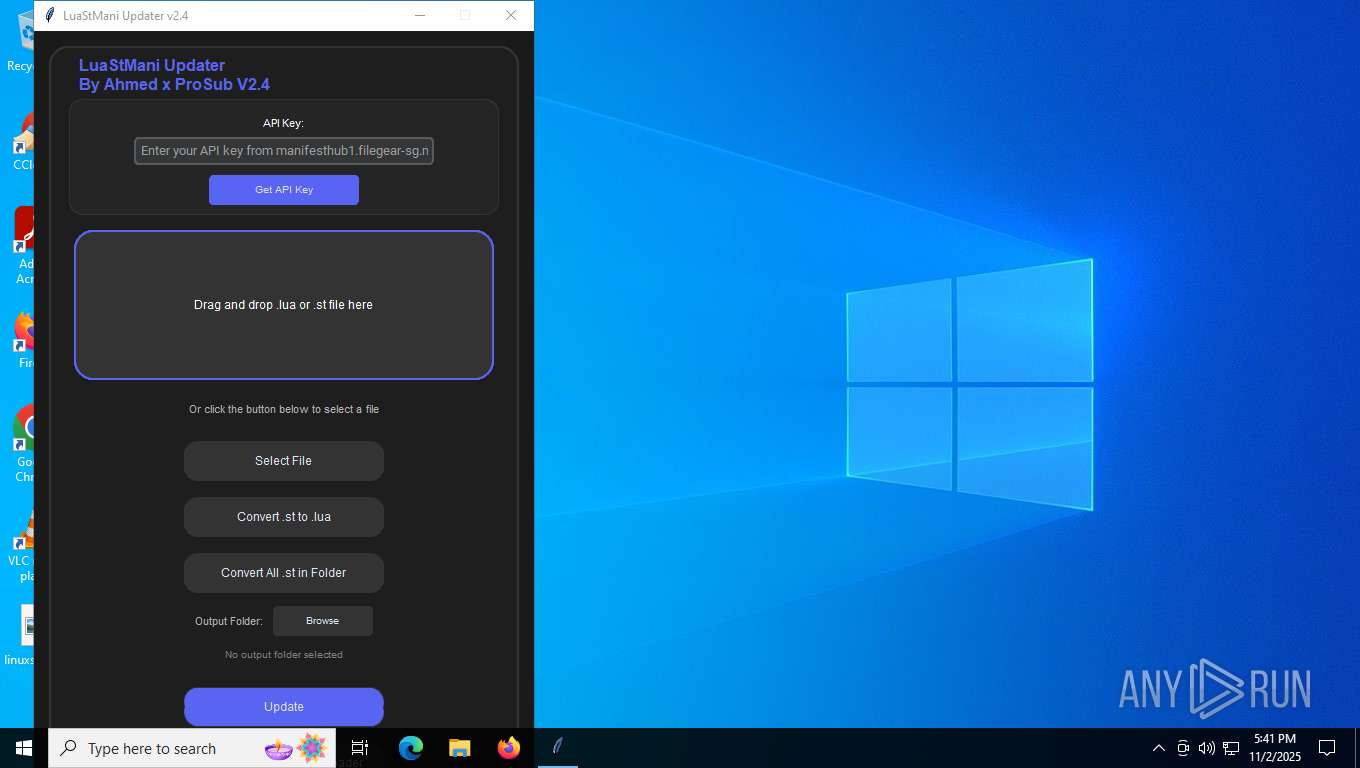Click Convert .st to .lua button
Viewport: 1360px width, 768px height.
pyautogui.click(x=284, y=517)
